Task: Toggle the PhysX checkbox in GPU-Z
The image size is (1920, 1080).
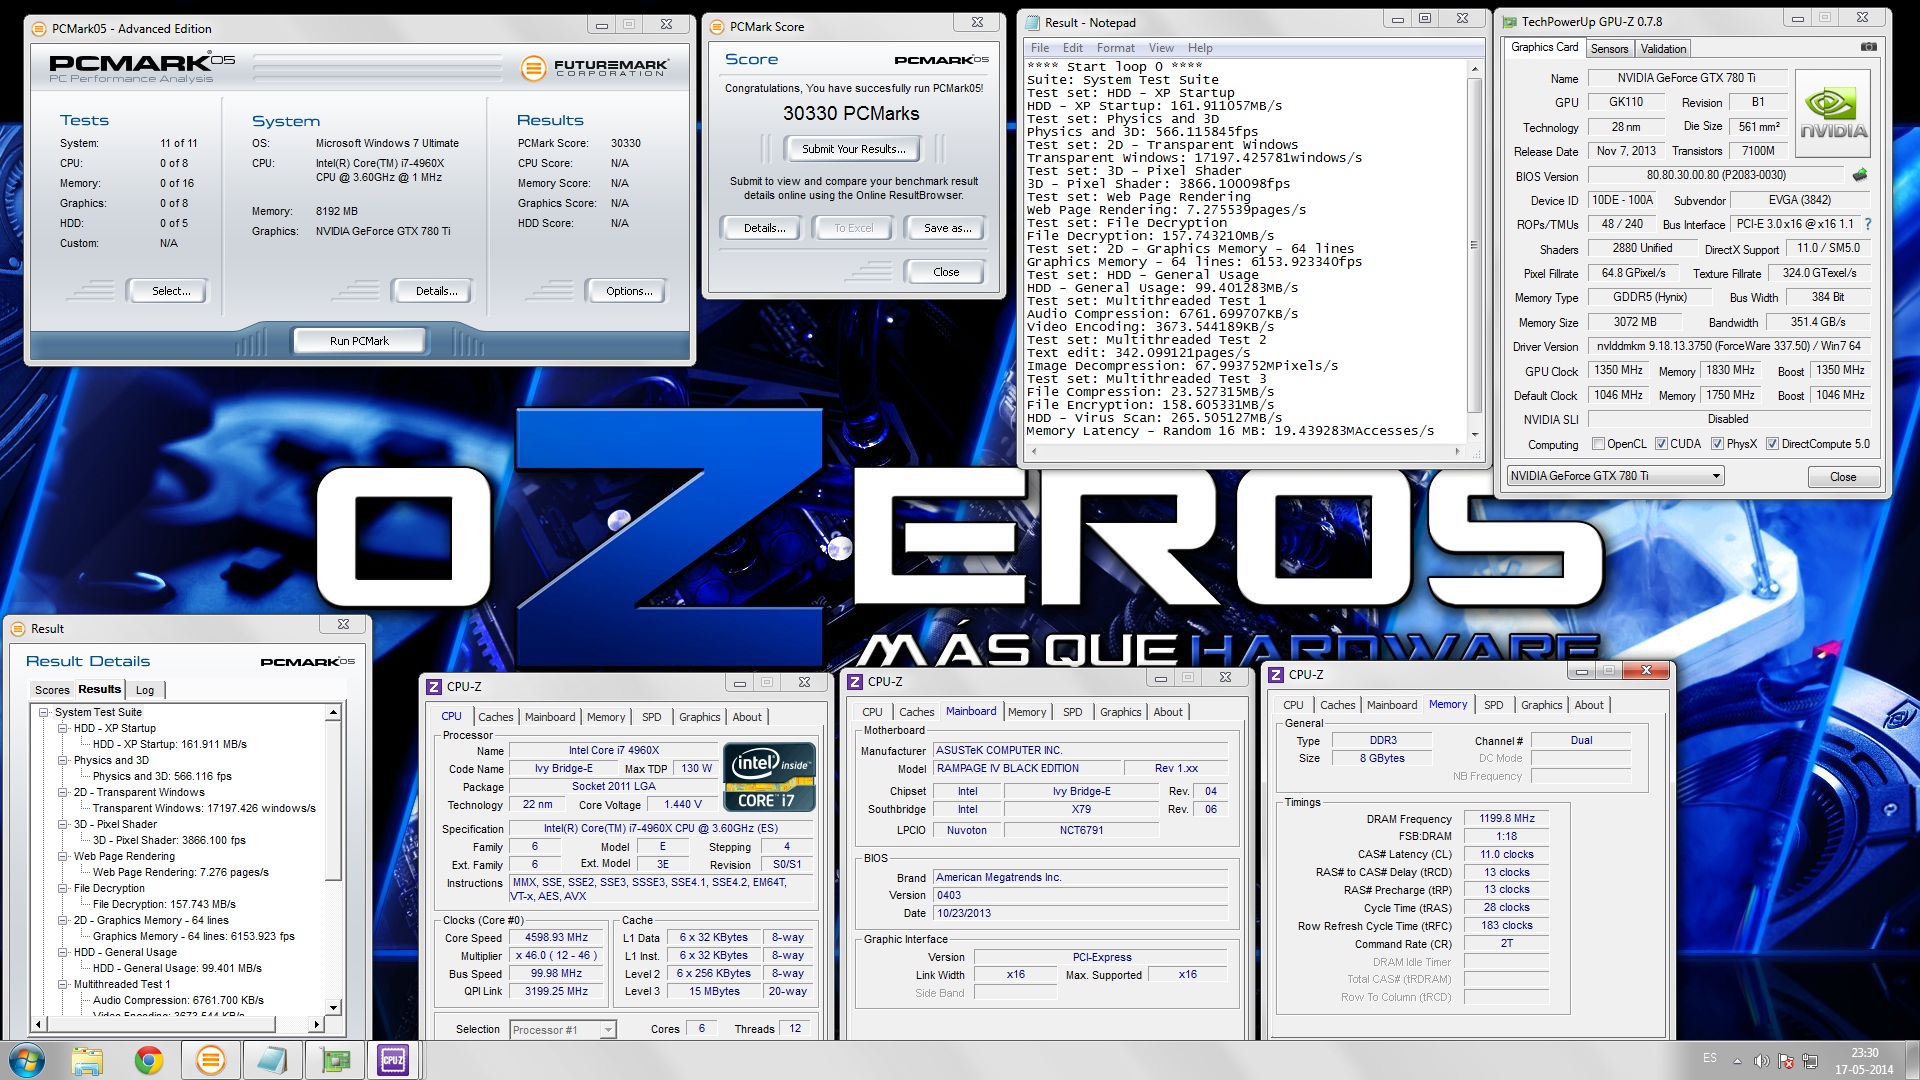Action: click(1717, 444)
